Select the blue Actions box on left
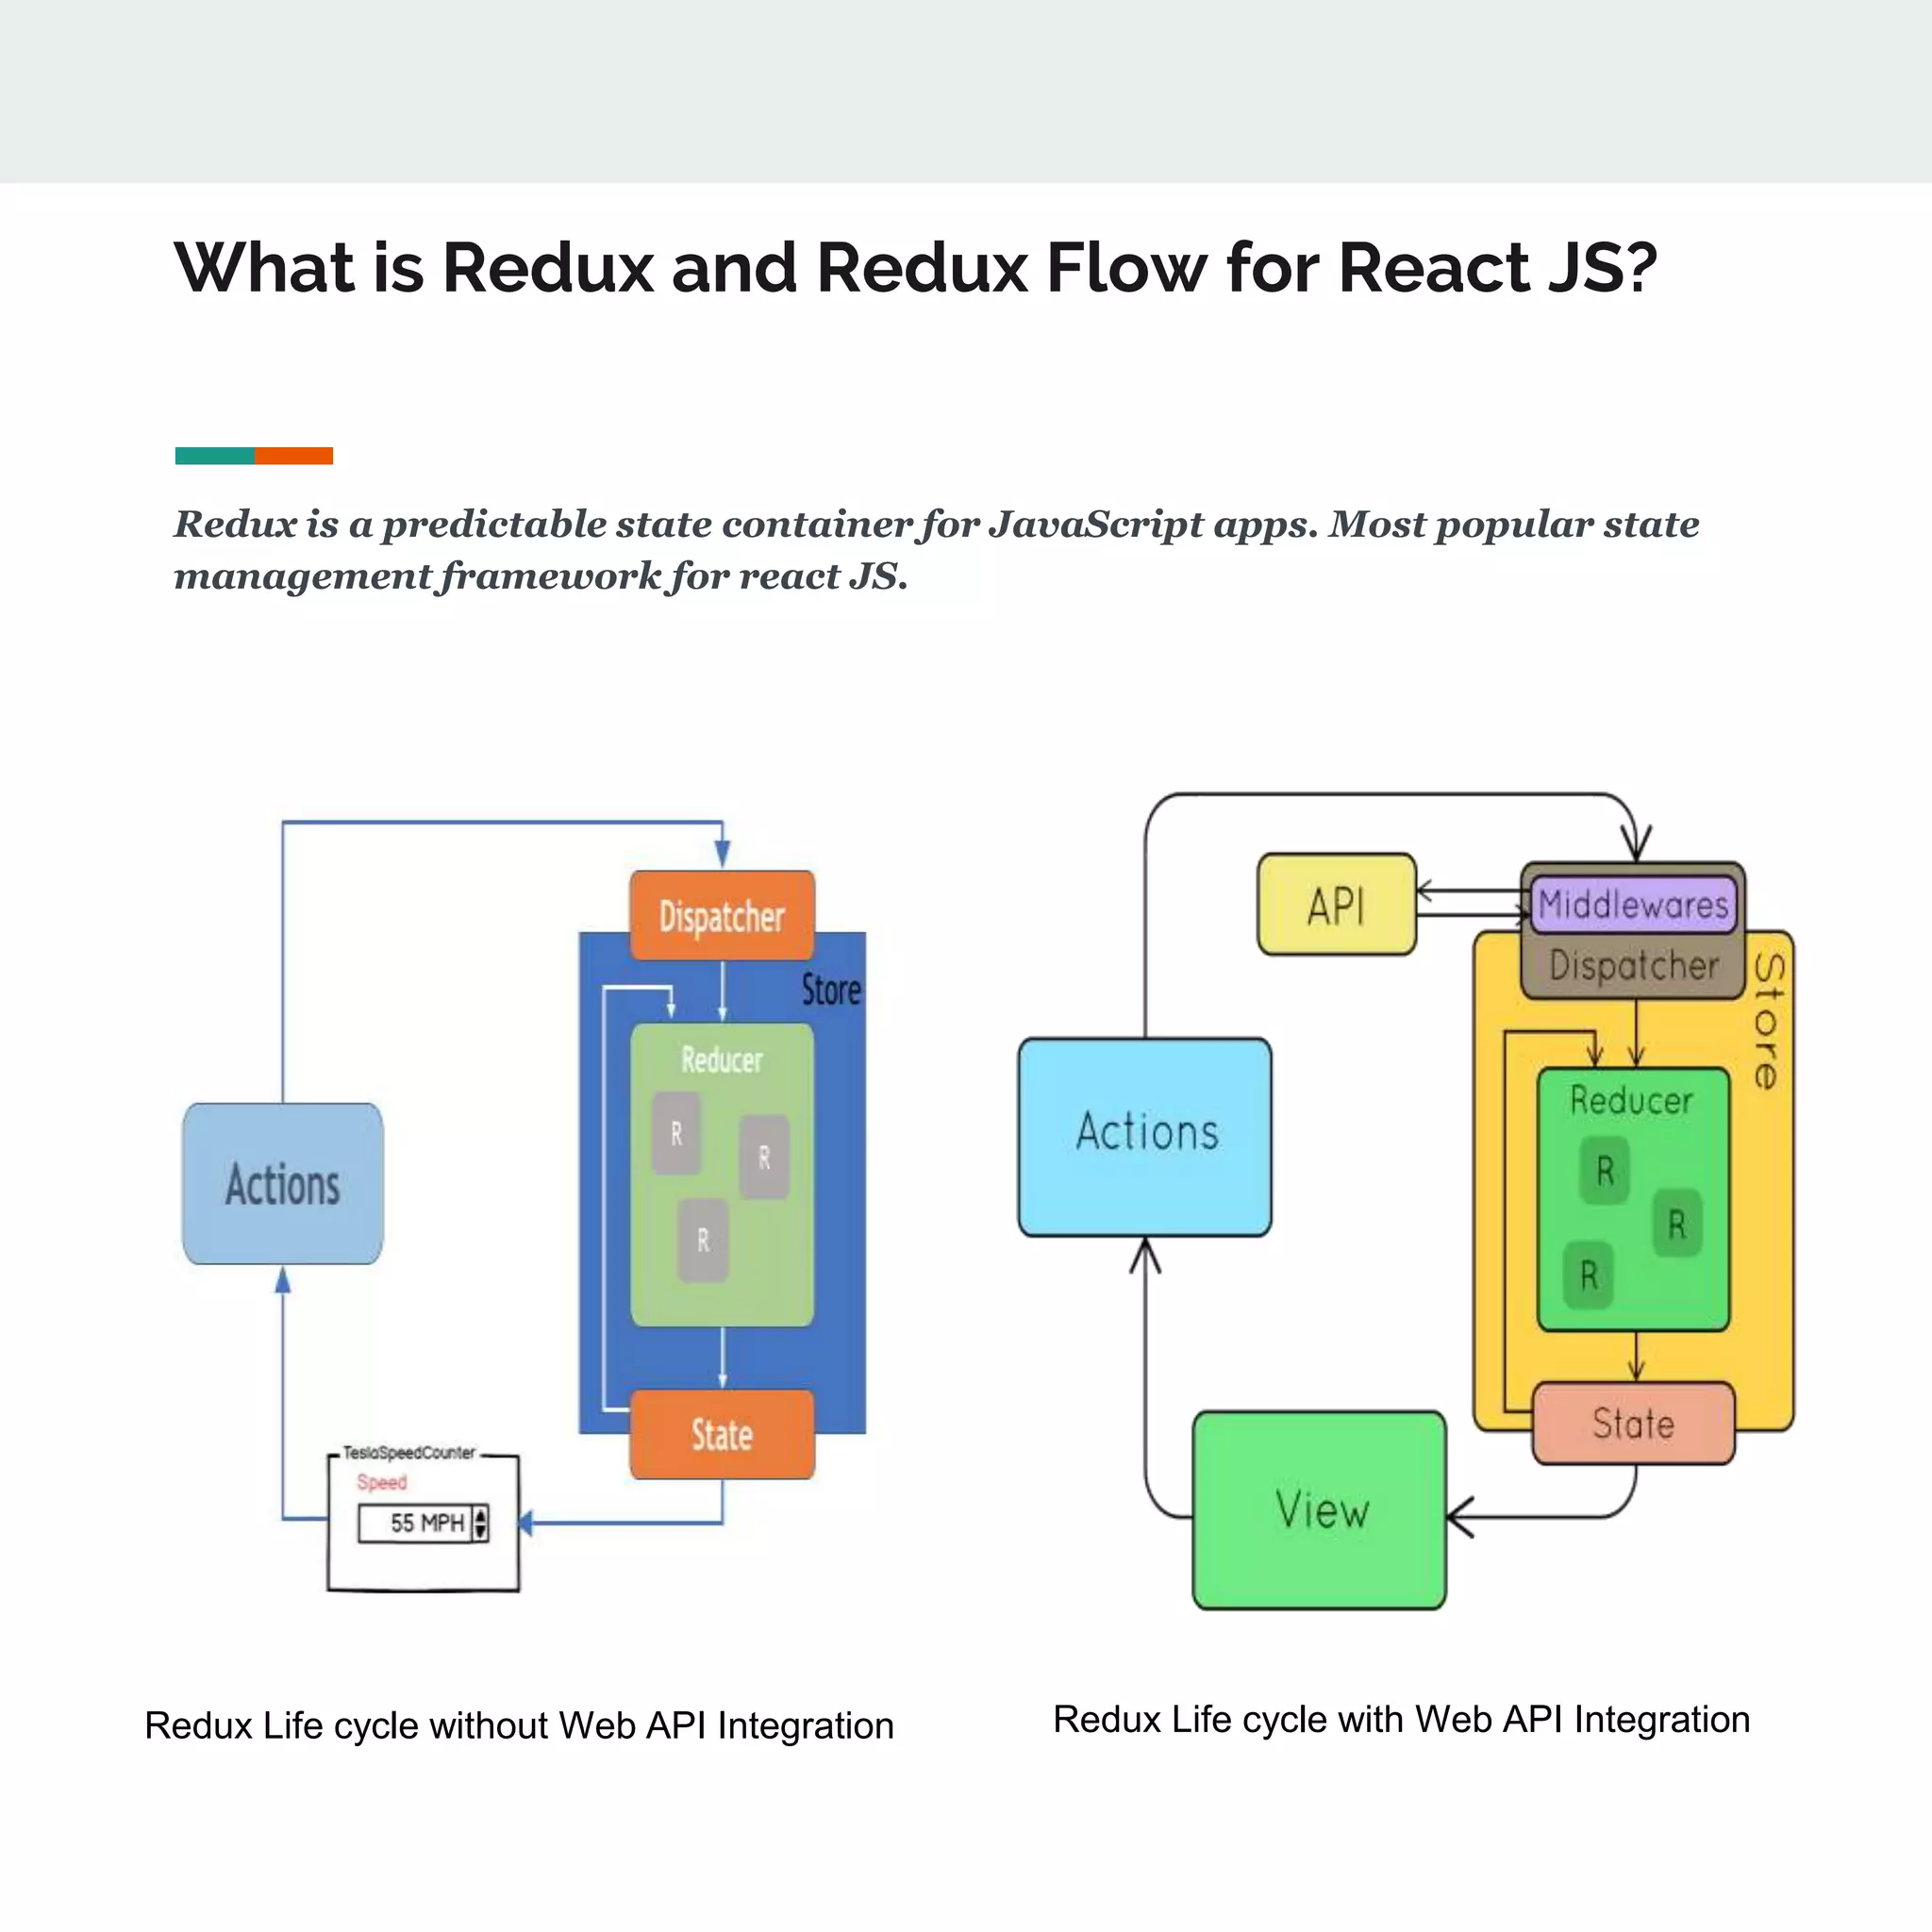Screen dimensions: 1932x1932 (282, 1183)
